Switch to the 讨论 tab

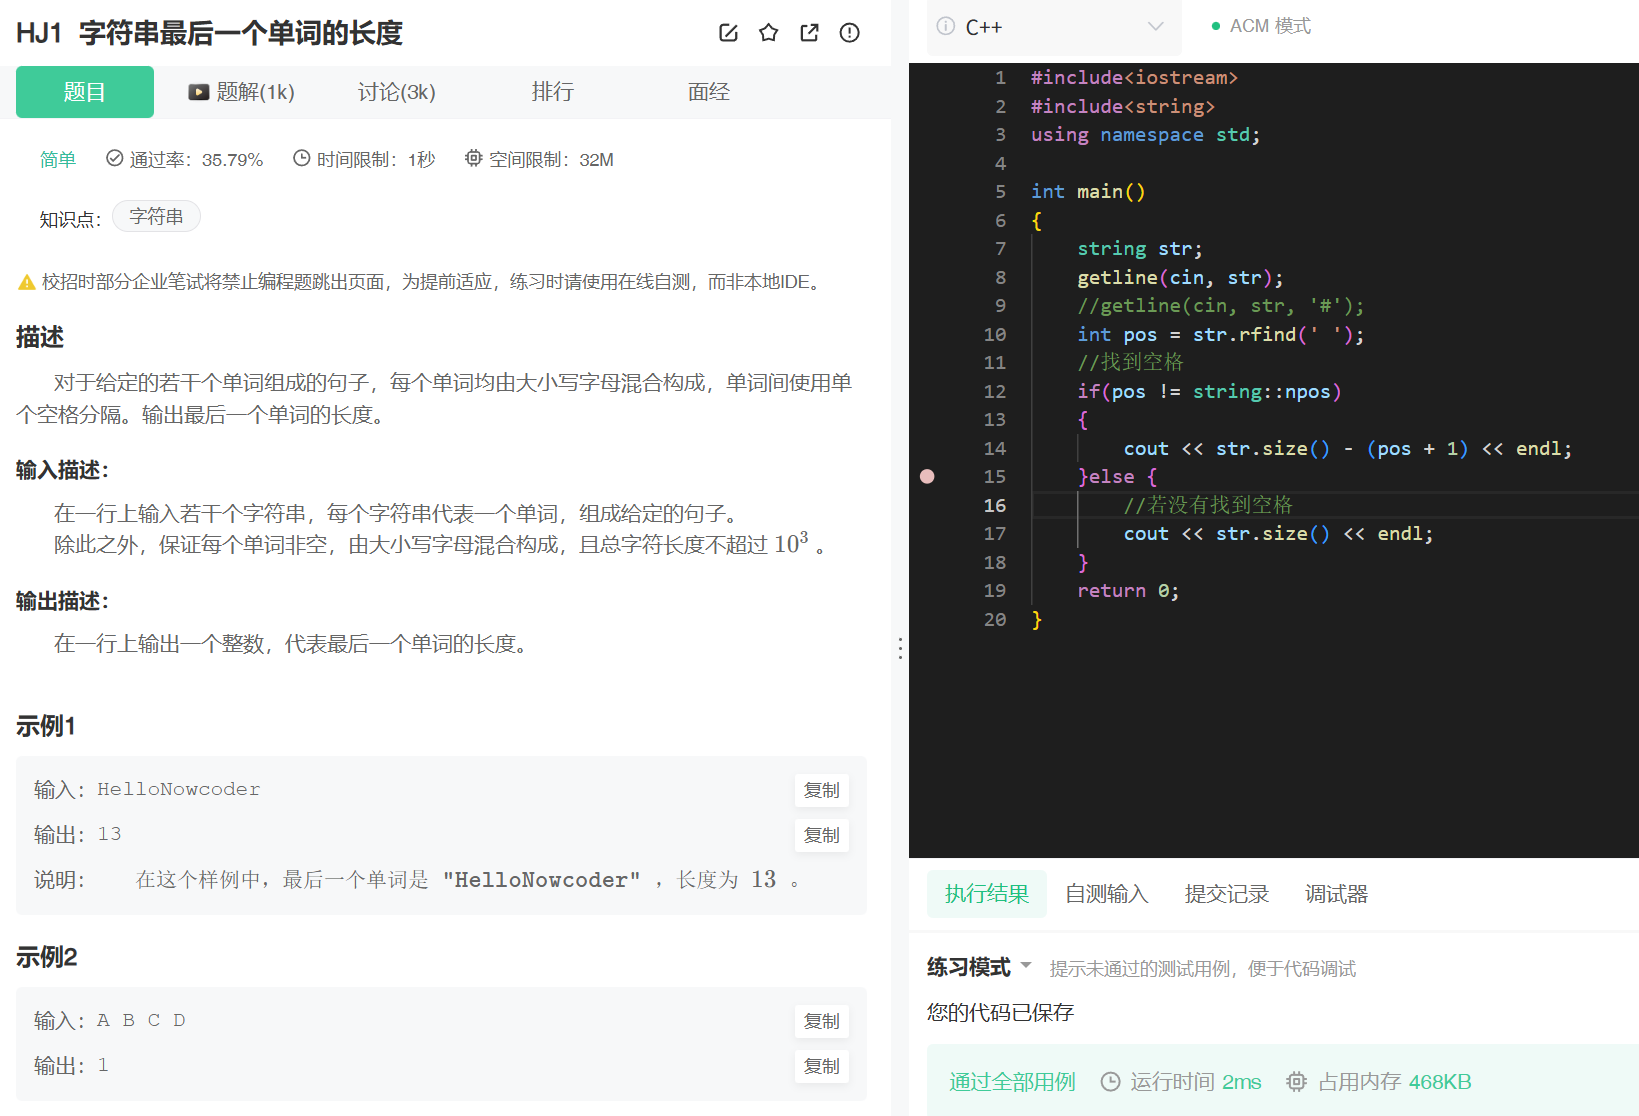pyautogui.click(x=396, y=92)
